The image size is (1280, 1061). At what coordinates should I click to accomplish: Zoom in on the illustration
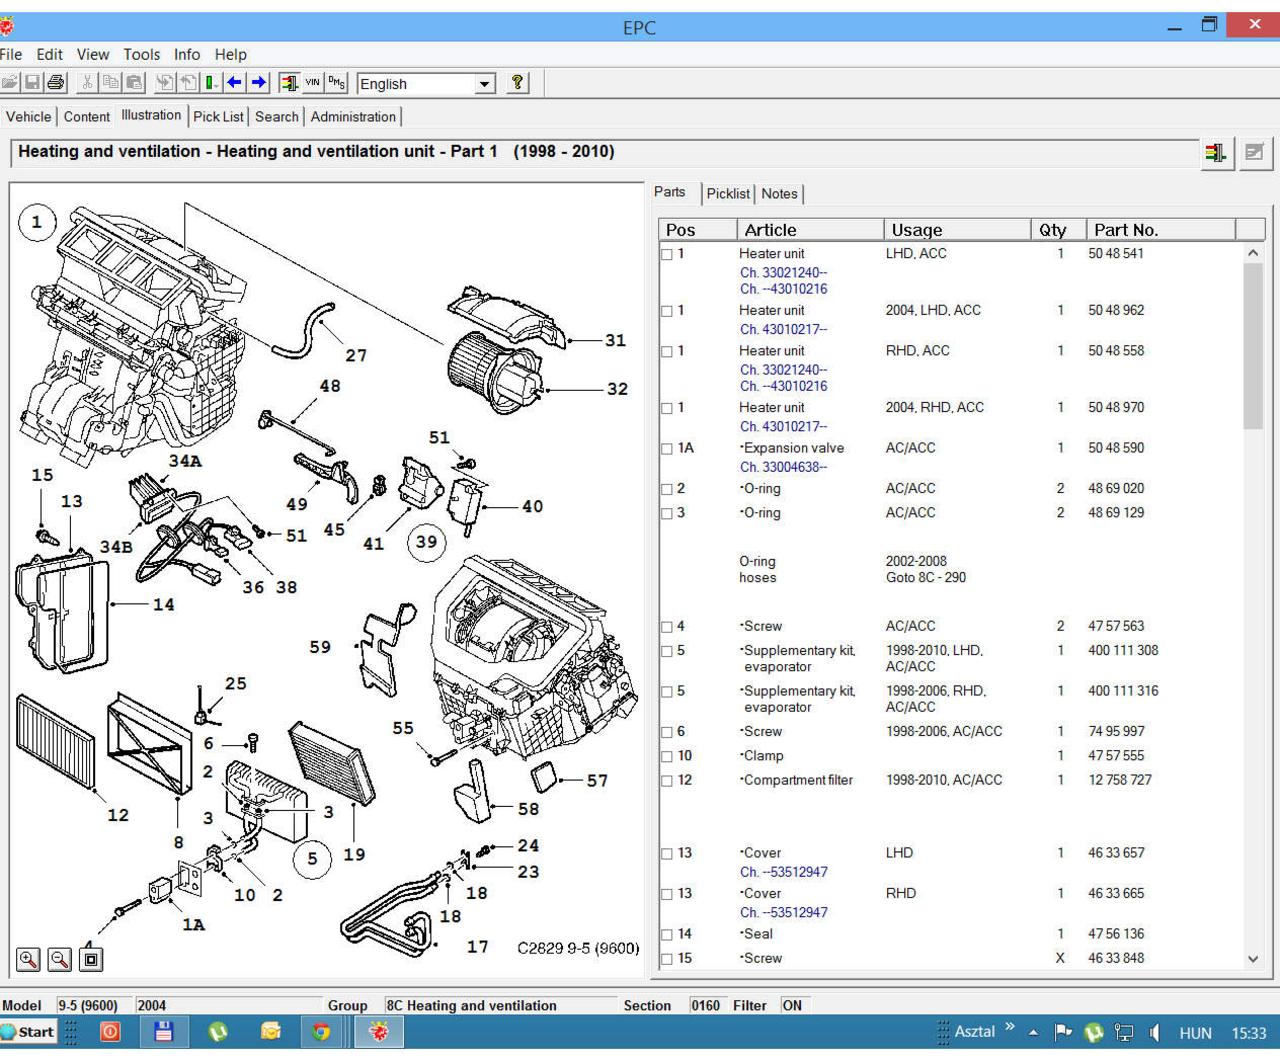pos(29,959)
